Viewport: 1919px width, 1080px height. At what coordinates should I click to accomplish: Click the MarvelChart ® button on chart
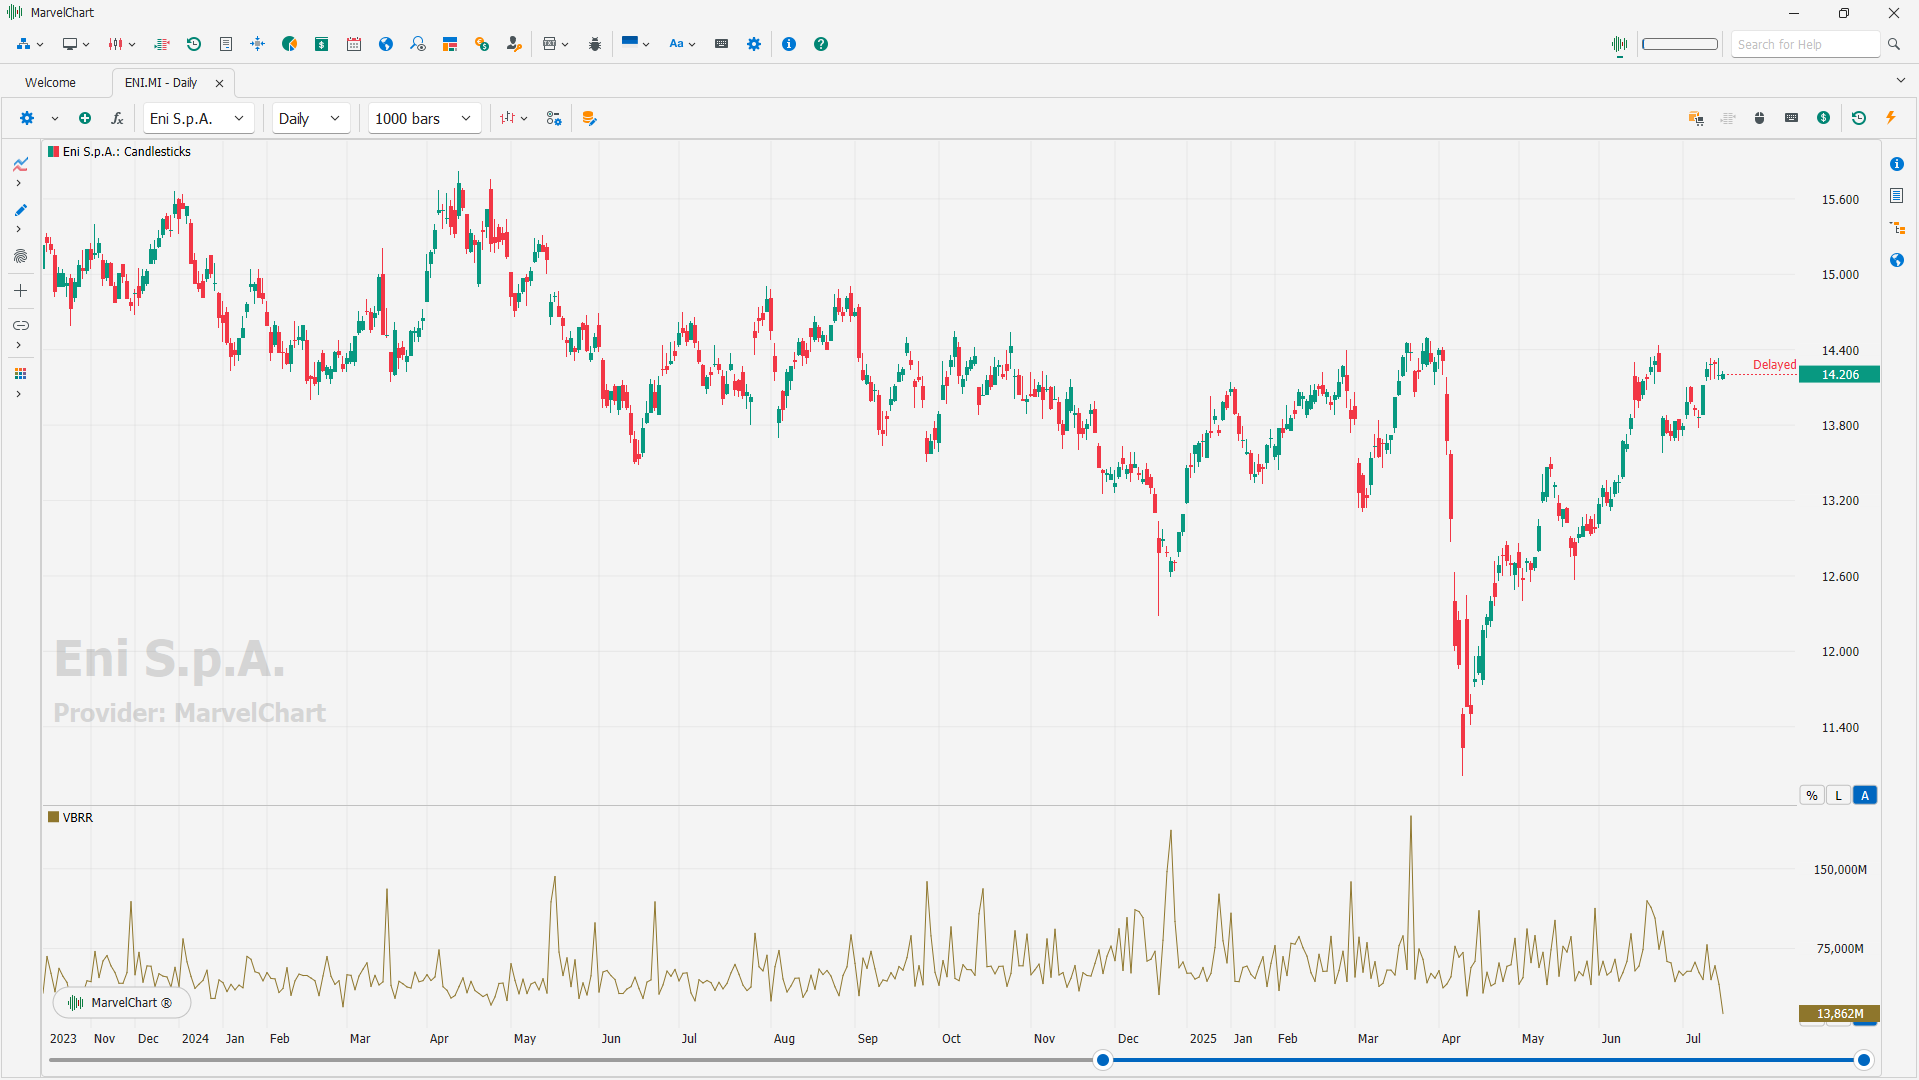pyautogui.click(x=121, y=1003)
